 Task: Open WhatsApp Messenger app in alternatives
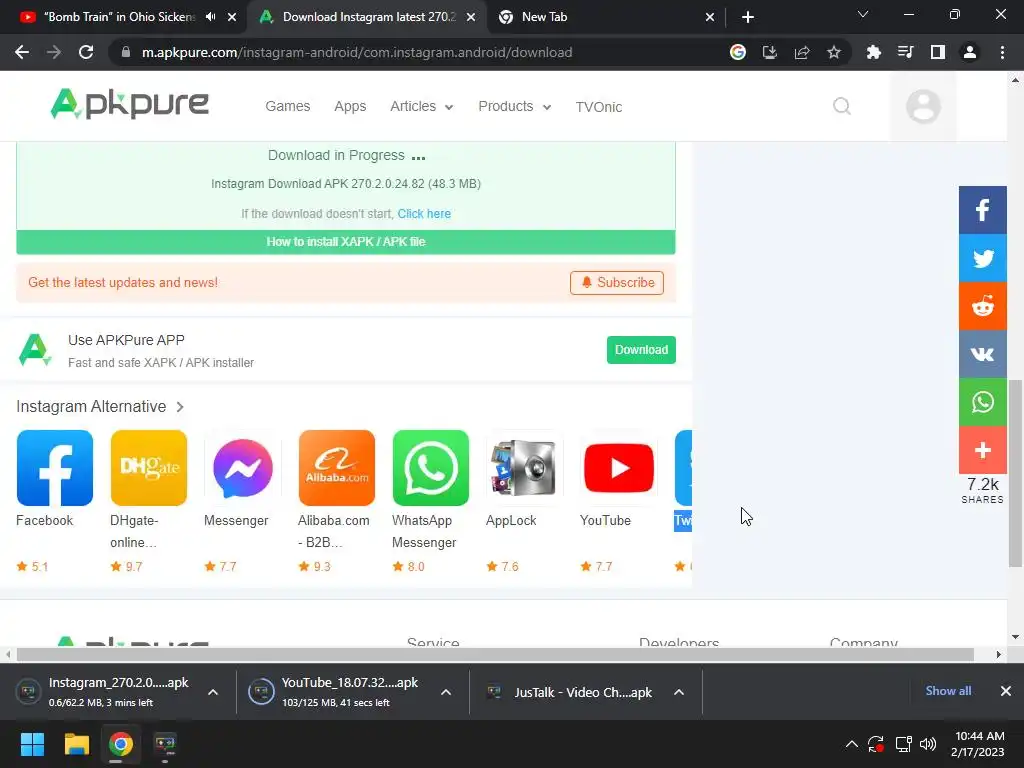click(x=430, y=468)
